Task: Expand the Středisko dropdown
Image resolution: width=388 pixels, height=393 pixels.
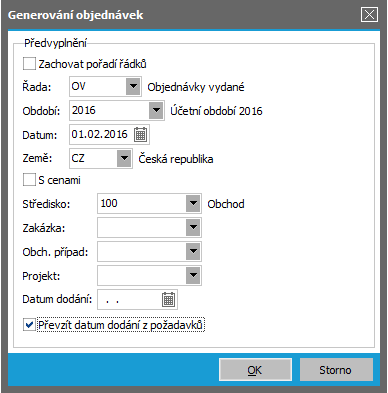Action: [x=193, y=203]
